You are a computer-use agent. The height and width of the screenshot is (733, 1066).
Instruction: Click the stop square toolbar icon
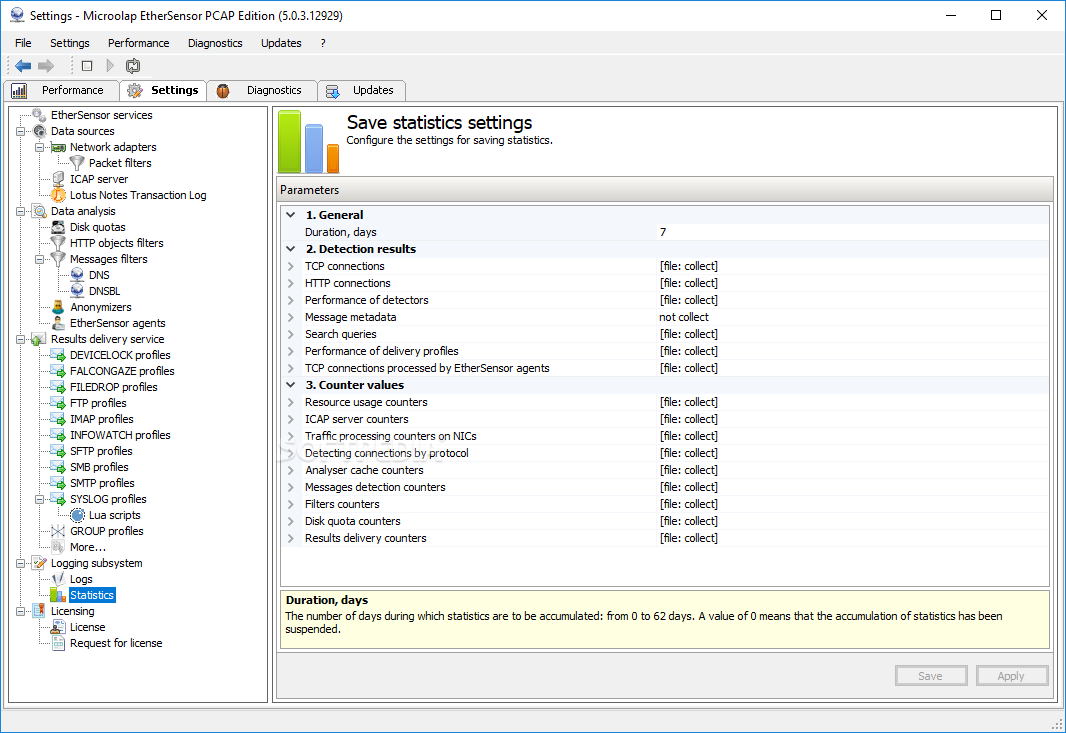87,66
